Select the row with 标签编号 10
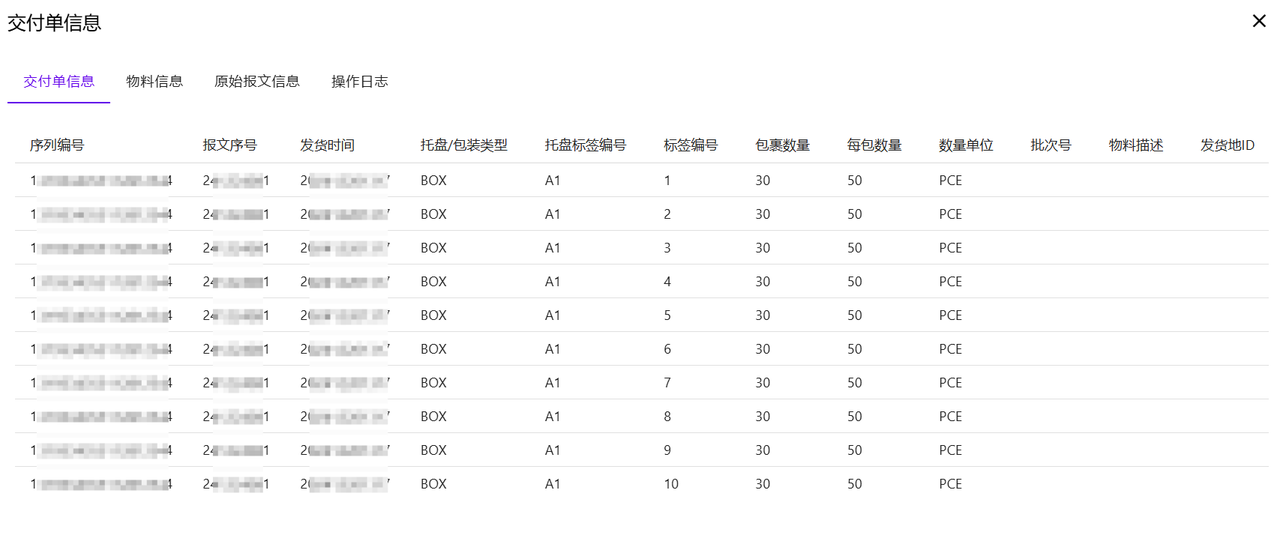This screenshot has height=547, width=1280. coord(671,484)
